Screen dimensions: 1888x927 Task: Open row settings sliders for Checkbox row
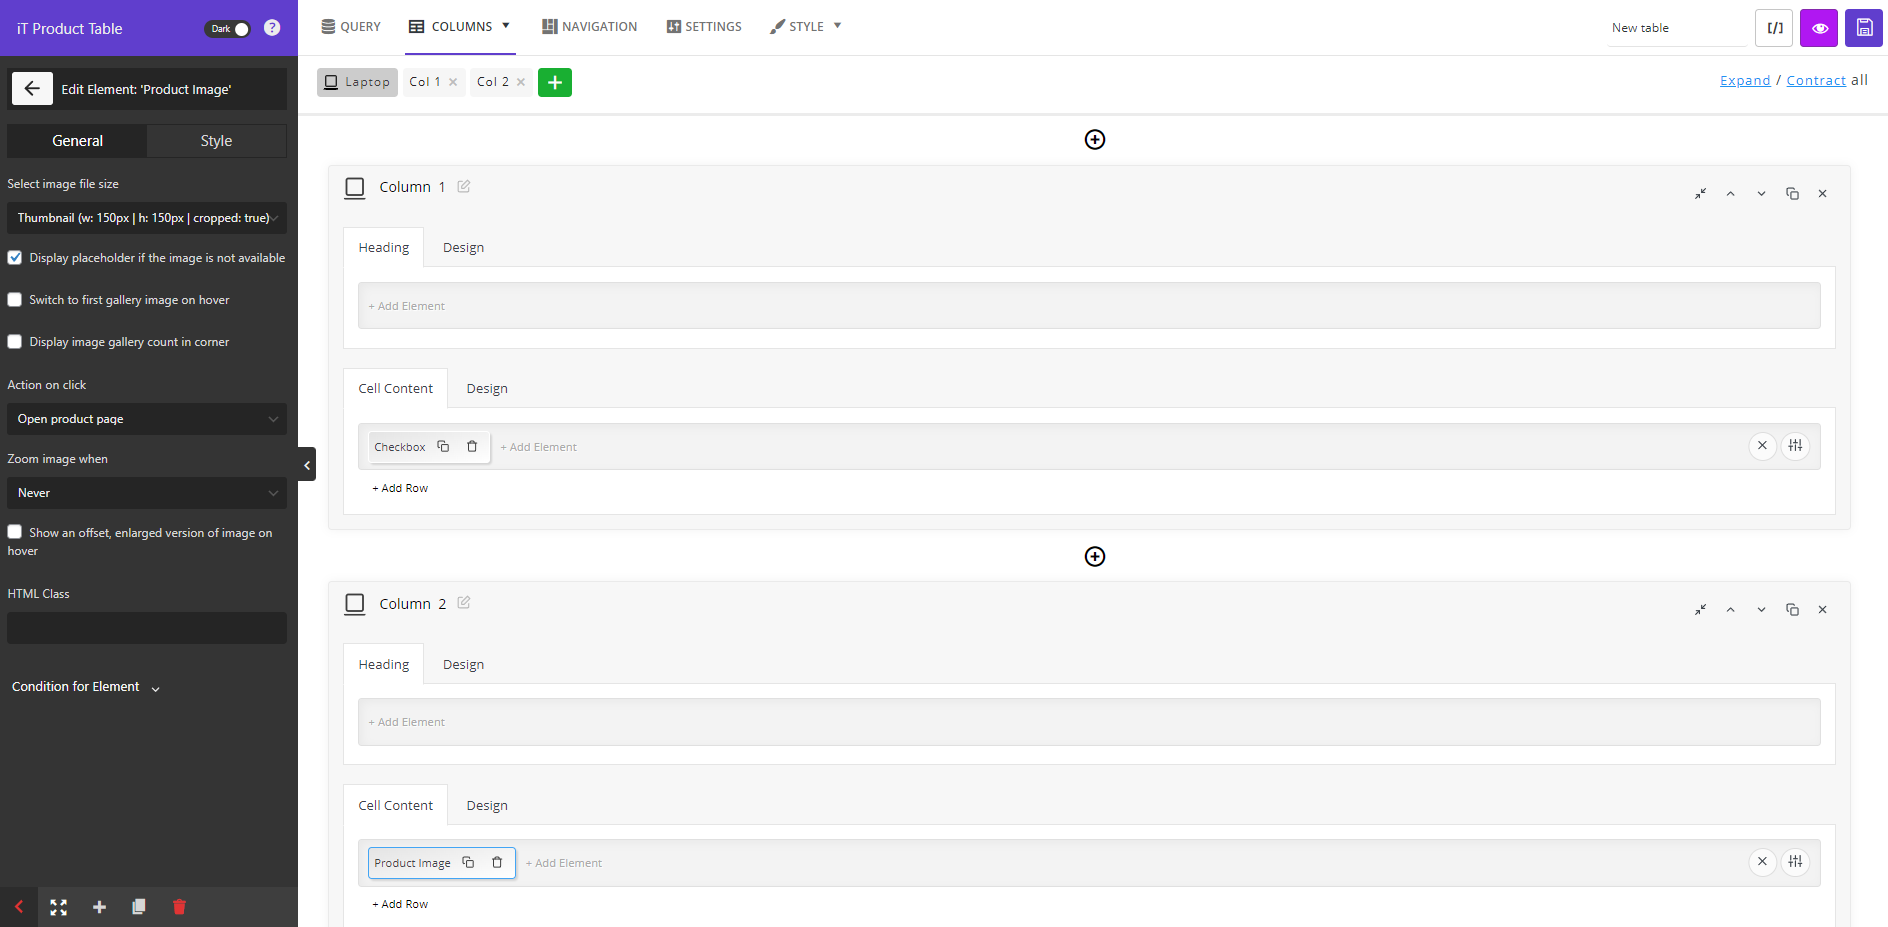(x=1795, y=446)
